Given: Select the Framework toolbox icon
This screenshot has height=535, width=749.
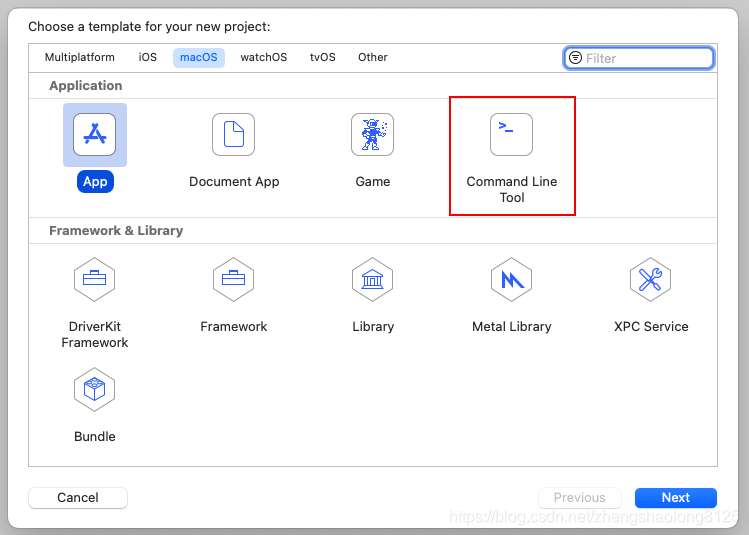Looking at the screenshot, I should 234,279.
